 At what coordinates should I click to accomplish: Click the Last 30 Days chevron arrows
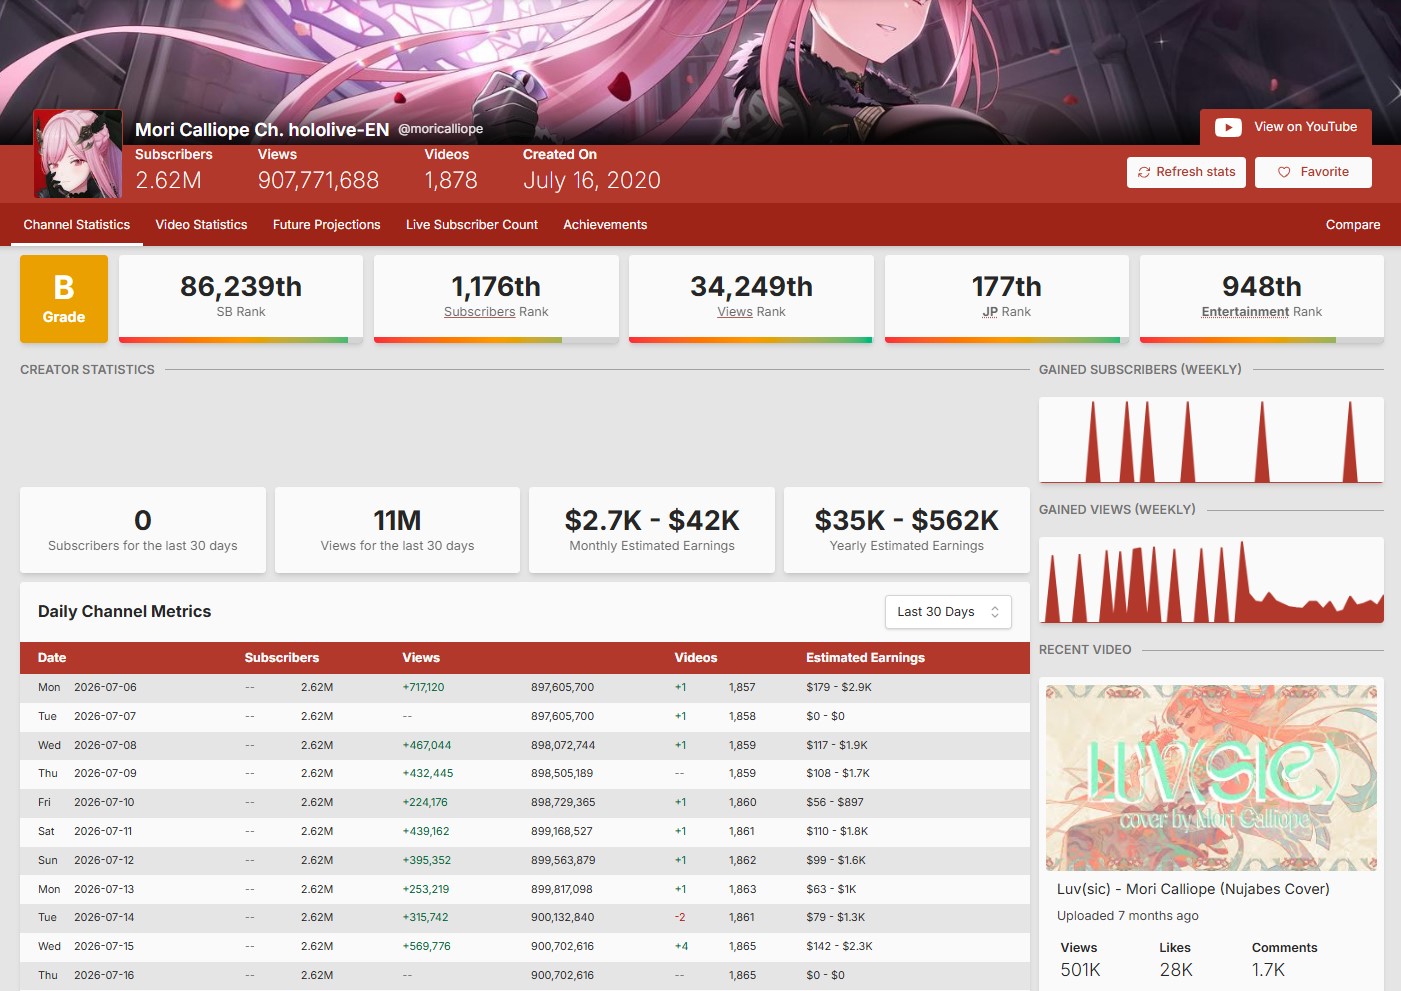995,612
